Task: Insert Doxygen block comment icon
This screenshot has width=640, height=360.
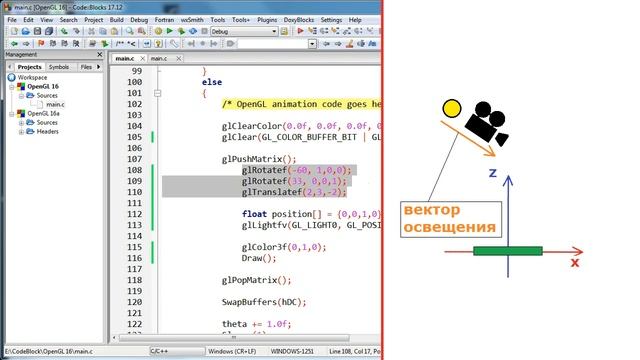Action: click(120, 43)
